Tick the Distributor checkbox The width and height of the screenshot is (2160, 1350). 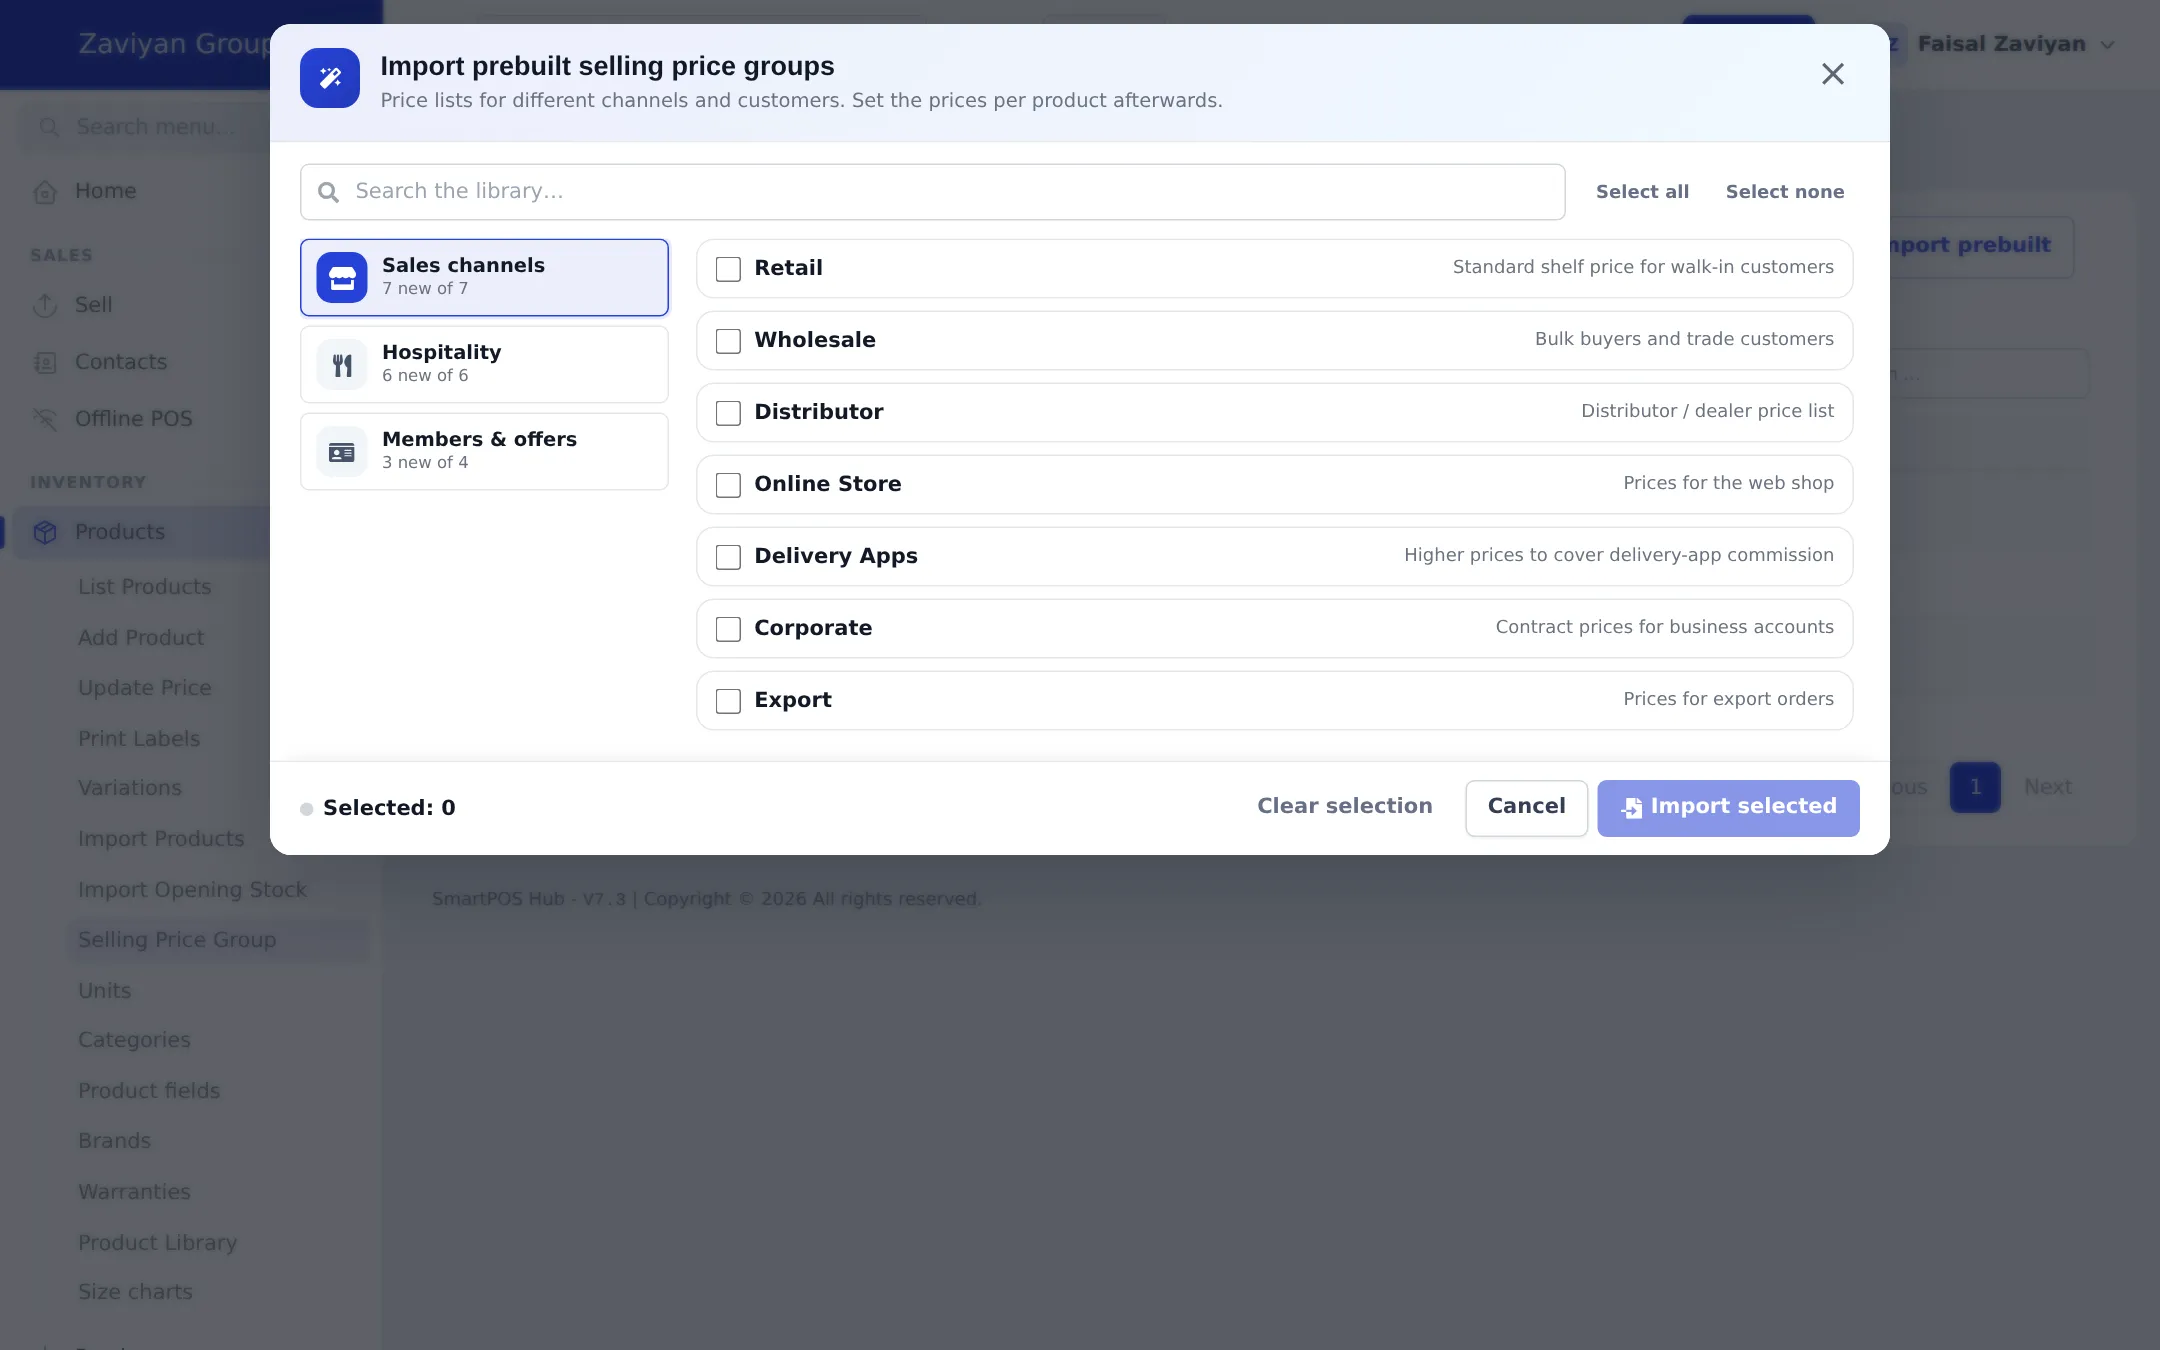pyautogui.click(x=728, y=413)
